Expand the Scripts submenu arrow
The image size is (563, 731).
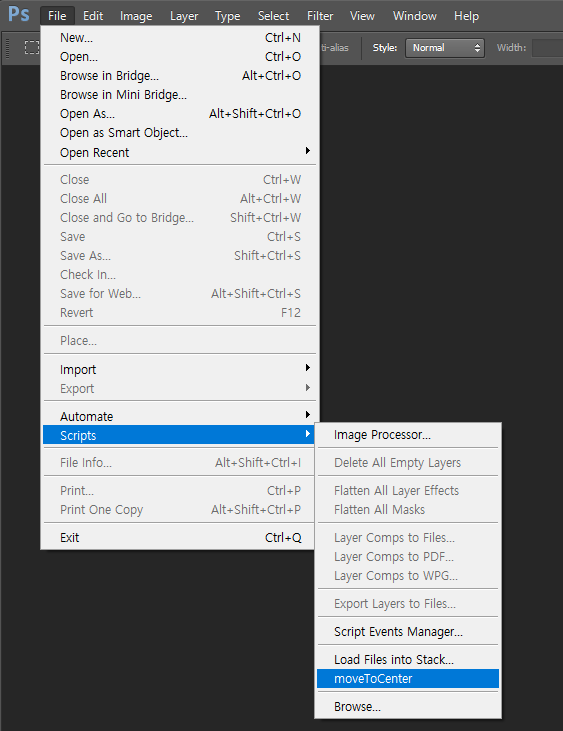click(x=308, y=434)
